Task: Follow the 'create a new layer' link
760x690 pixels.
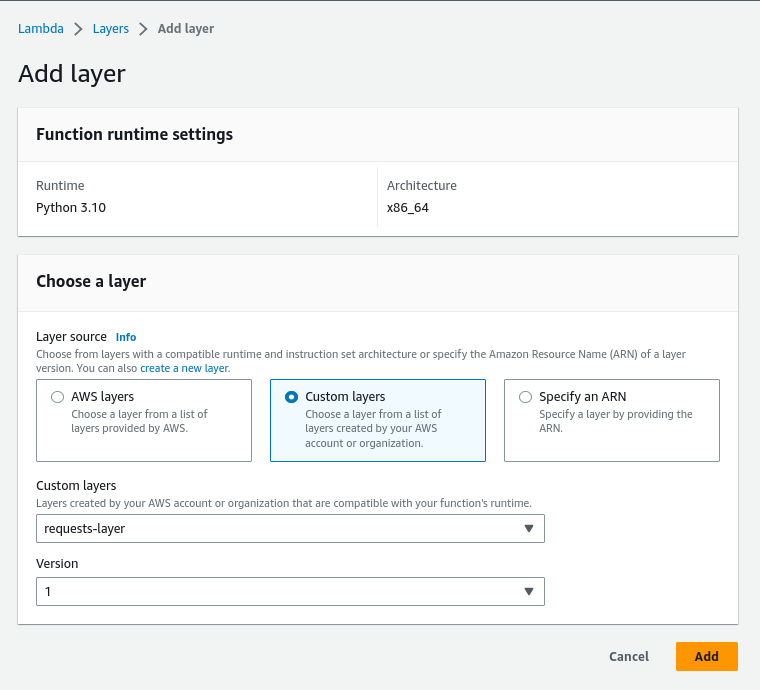Action: point(185,368)
